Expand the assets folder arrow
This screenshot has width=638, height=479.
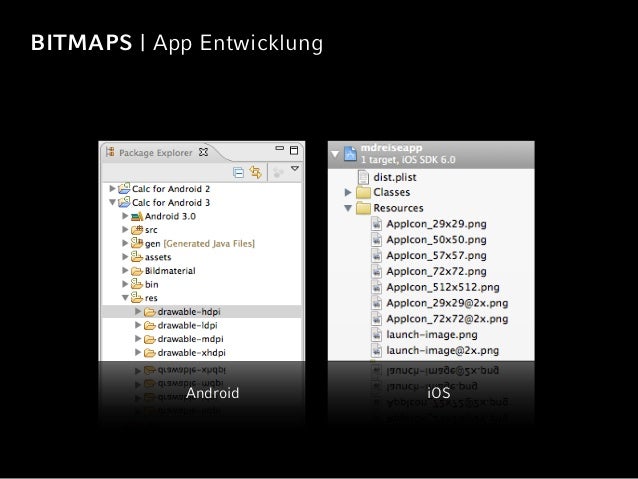[x=125, y=257]
